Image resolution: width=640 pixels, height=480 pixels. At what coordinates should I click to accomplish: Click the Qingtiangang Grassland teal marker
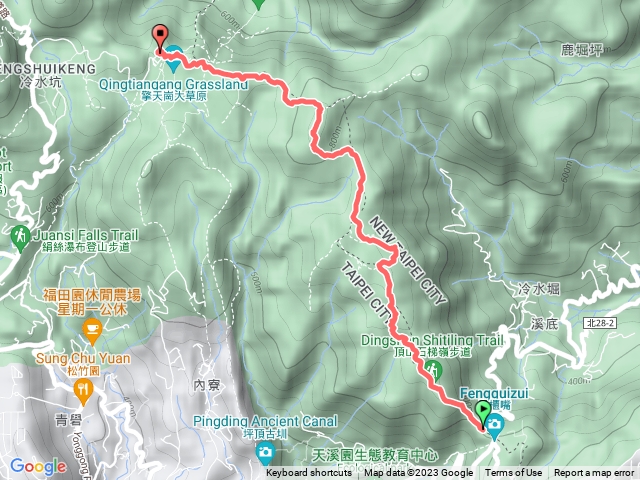click(174, 60)
